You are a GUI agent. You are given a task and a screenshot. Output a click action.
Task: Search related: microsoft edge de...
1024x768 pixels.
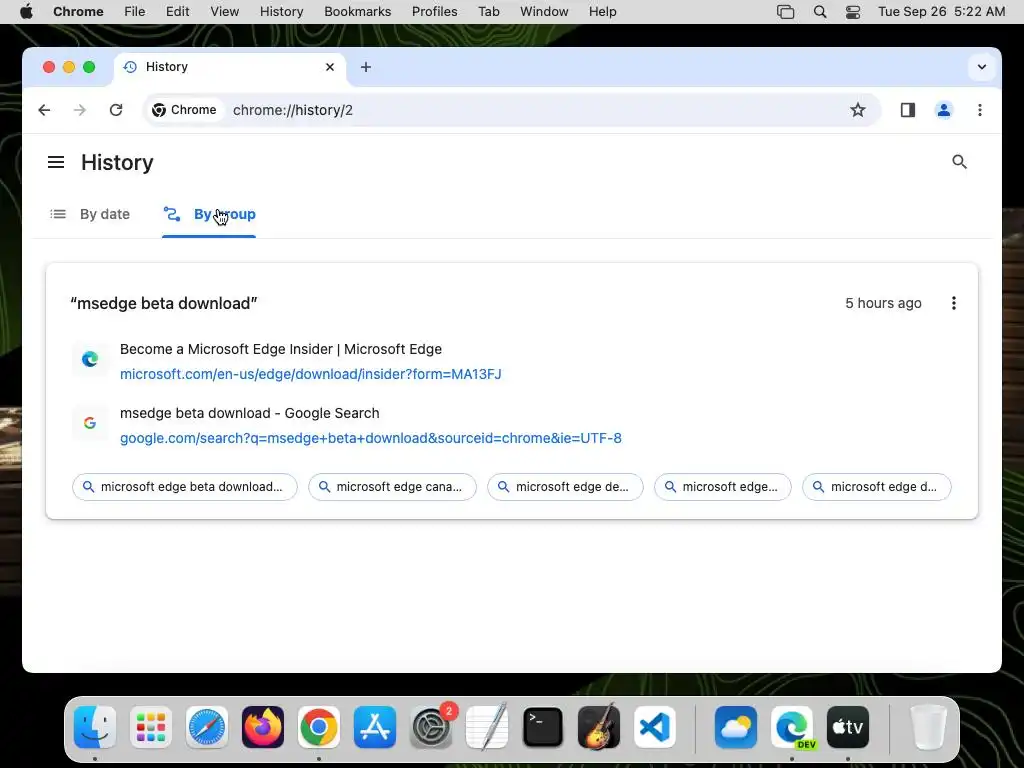pyautogui.click(x=566, y=487)
